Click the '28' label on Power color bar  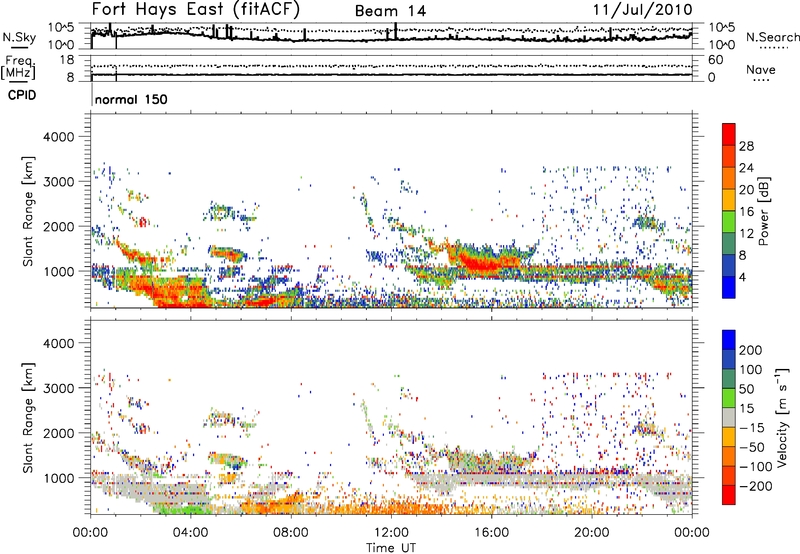pos(746,146)
